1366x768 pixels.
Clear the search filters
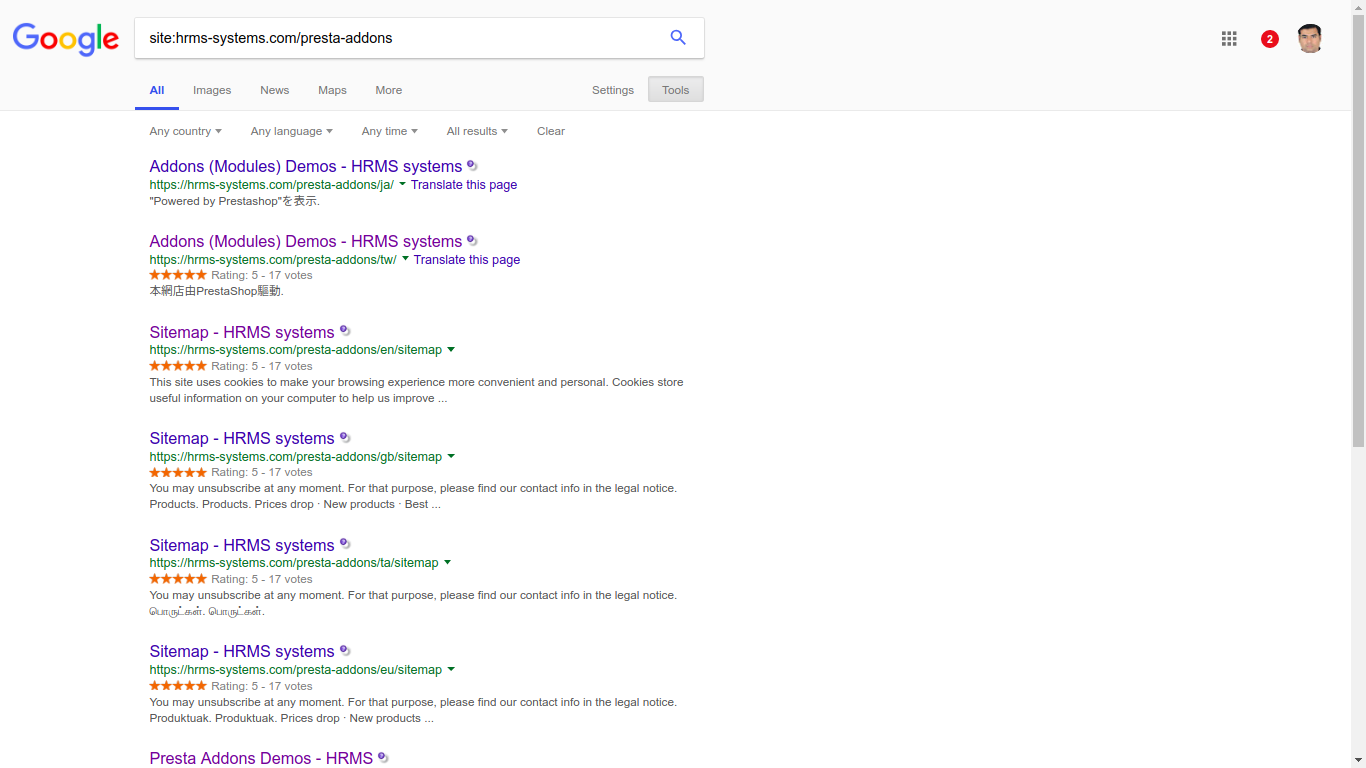click(x=551, y=131)
